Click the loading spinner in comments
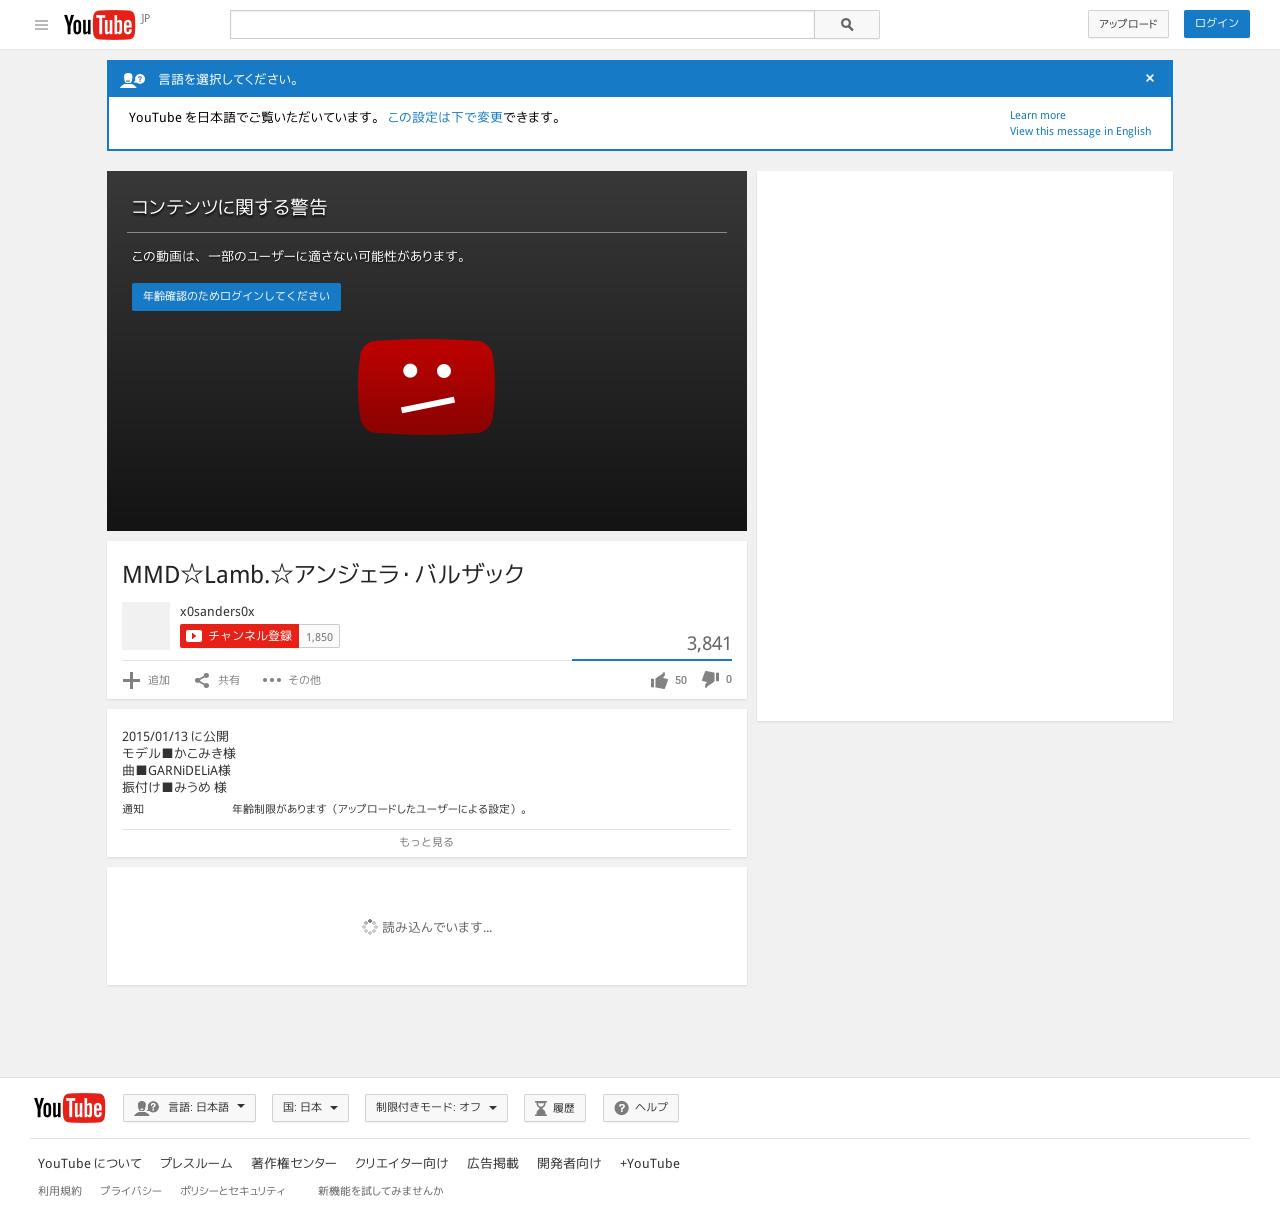 pyautogui.click(x=370, y=927)
